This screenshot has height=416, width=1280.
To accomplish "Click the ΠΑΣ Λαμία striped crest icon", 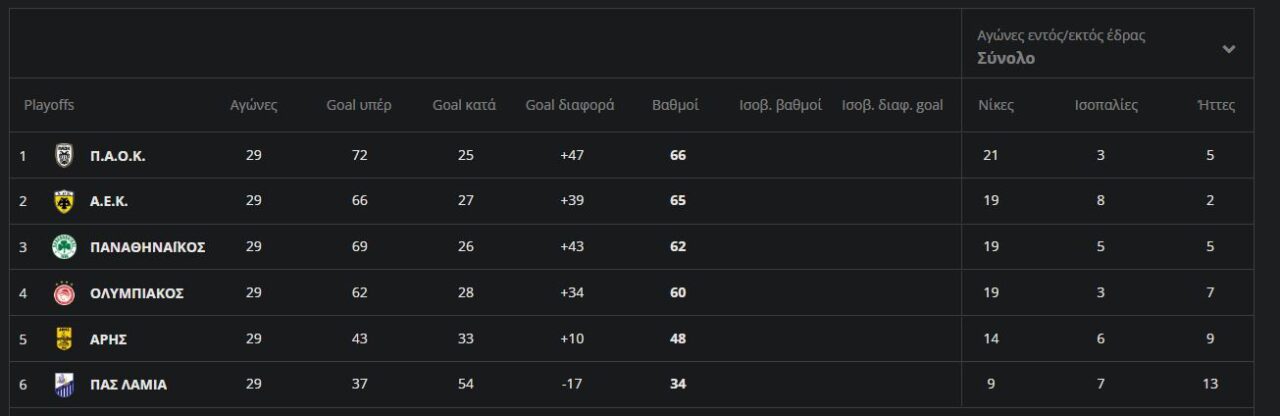I will point(64,385).
